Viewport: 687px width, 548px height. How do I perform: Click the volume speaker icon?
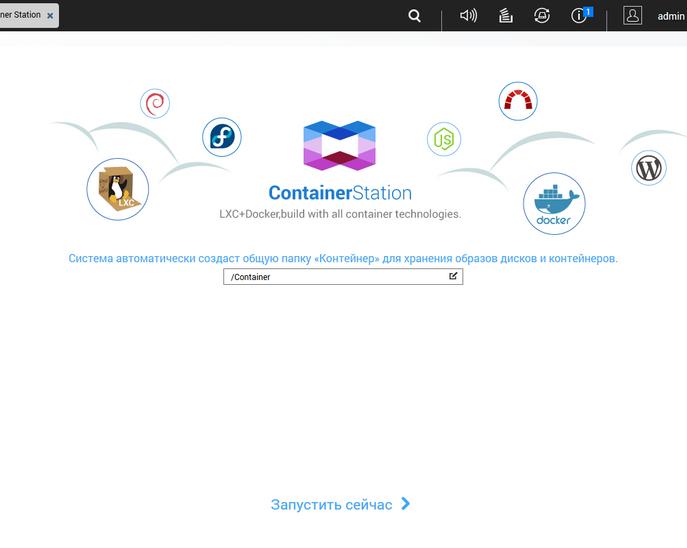coord(468,16)
